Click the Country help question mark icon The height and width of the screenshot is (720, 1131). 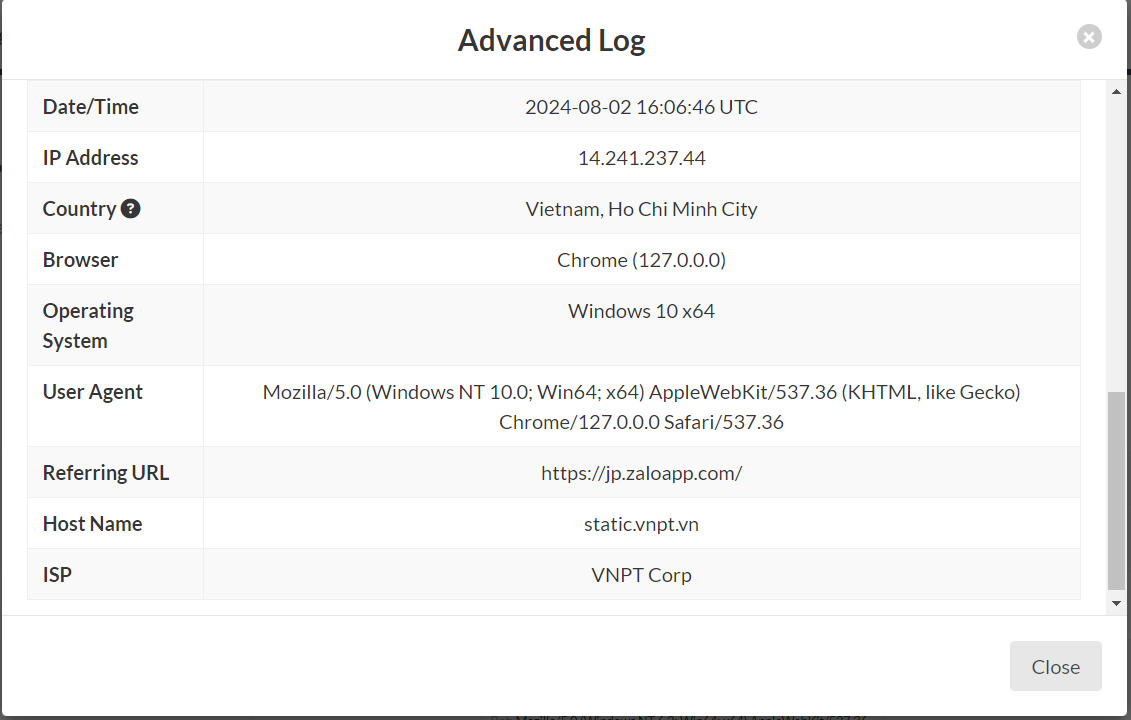pos(131,208)
